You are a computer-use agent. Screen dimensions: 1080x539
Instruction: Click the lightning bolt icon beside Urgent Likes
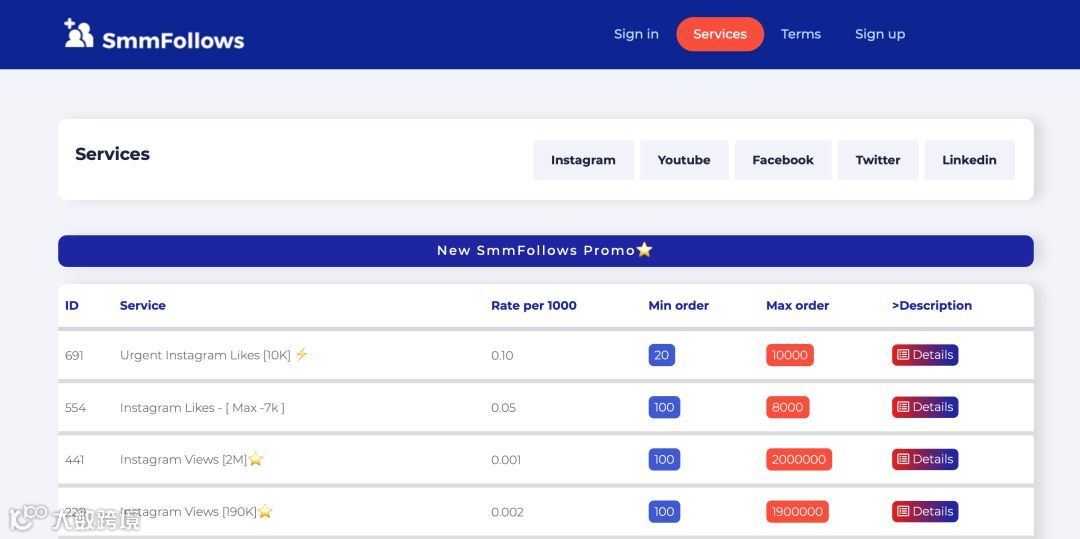click(302, 354)
